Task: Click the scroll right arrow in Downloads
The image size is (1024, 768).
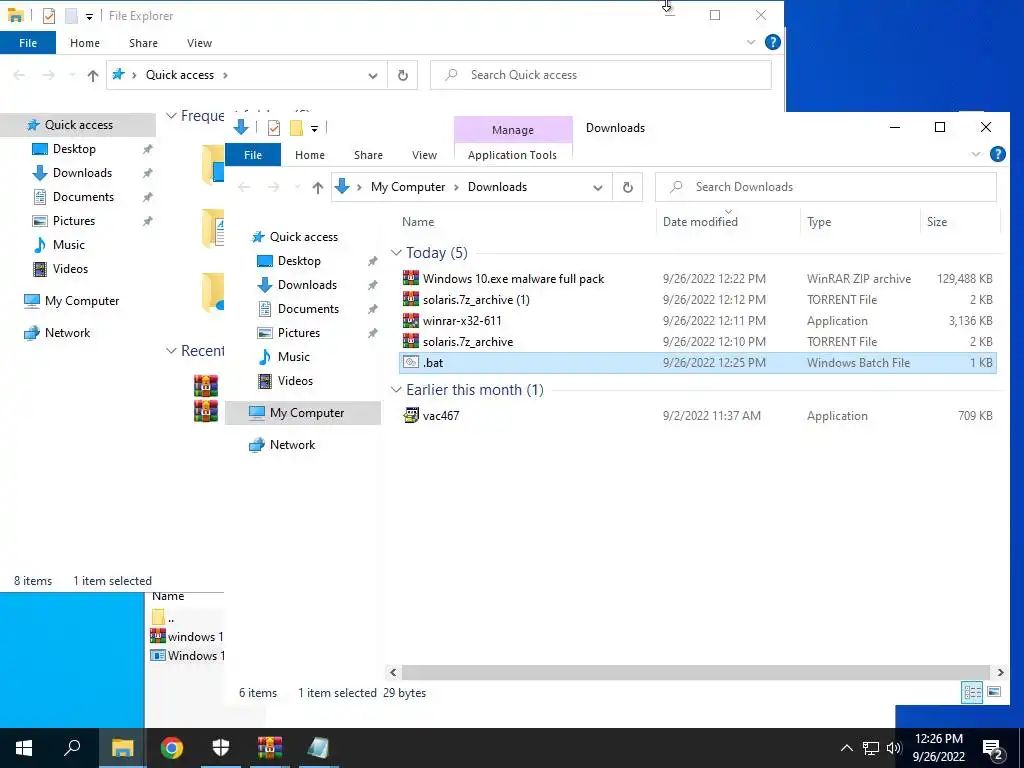Action: click(1000, 672)
